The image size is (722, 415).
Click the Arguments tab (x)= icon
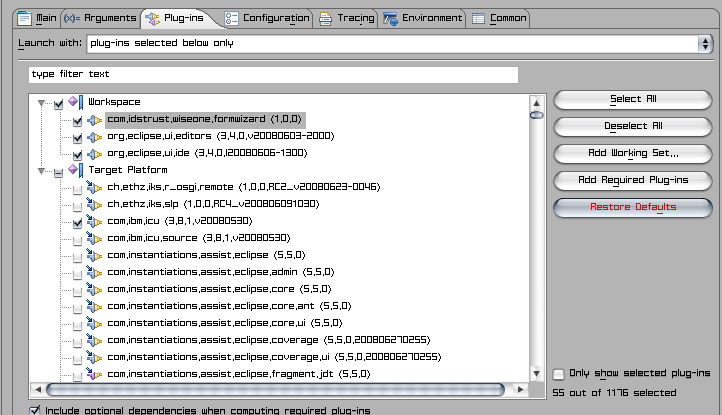(x=72, y=18)
